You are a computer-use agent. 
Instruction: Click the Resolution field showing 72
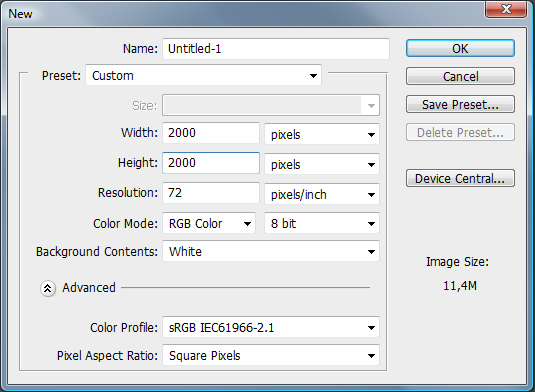click(211, 193)
